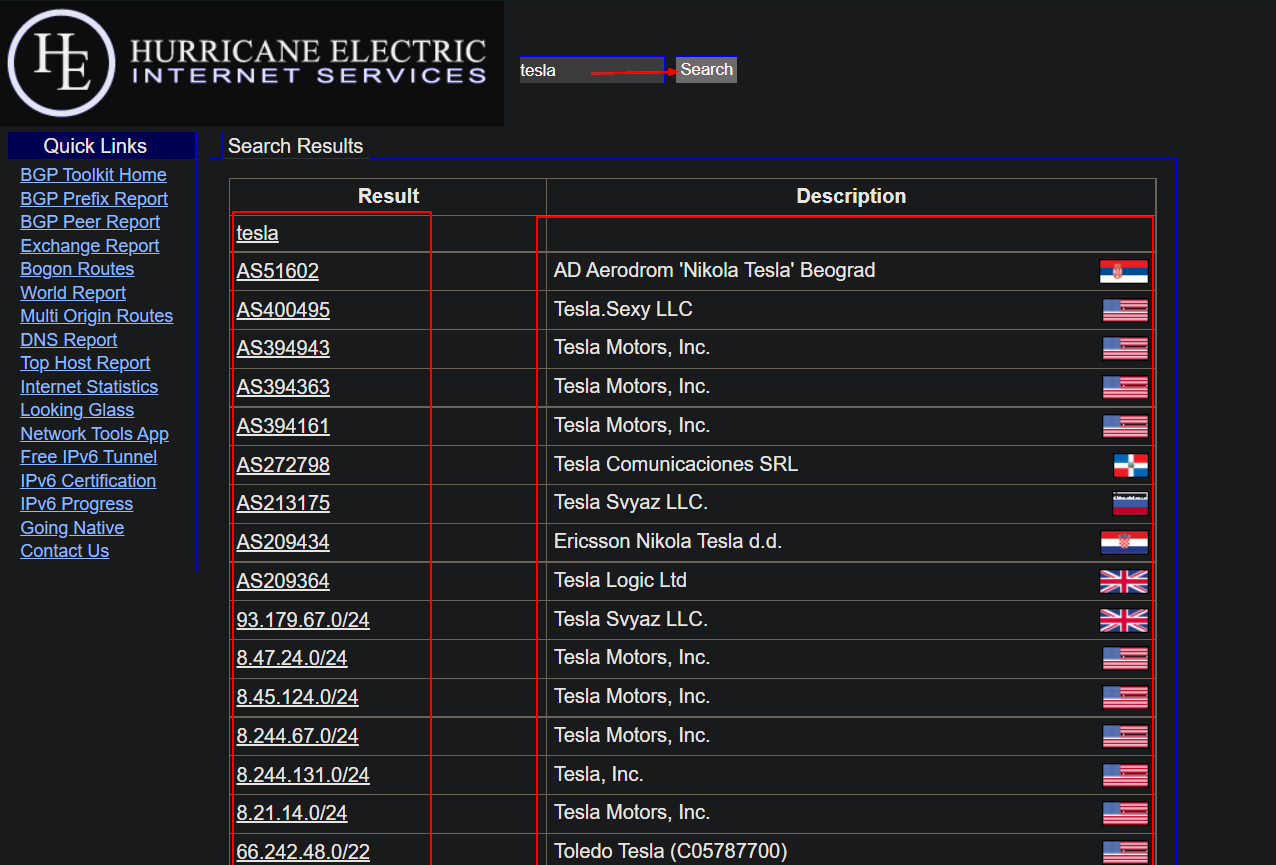Go to the BGP Prefix Report
This screenshot has height=865, width=1276.
point(94,199)
